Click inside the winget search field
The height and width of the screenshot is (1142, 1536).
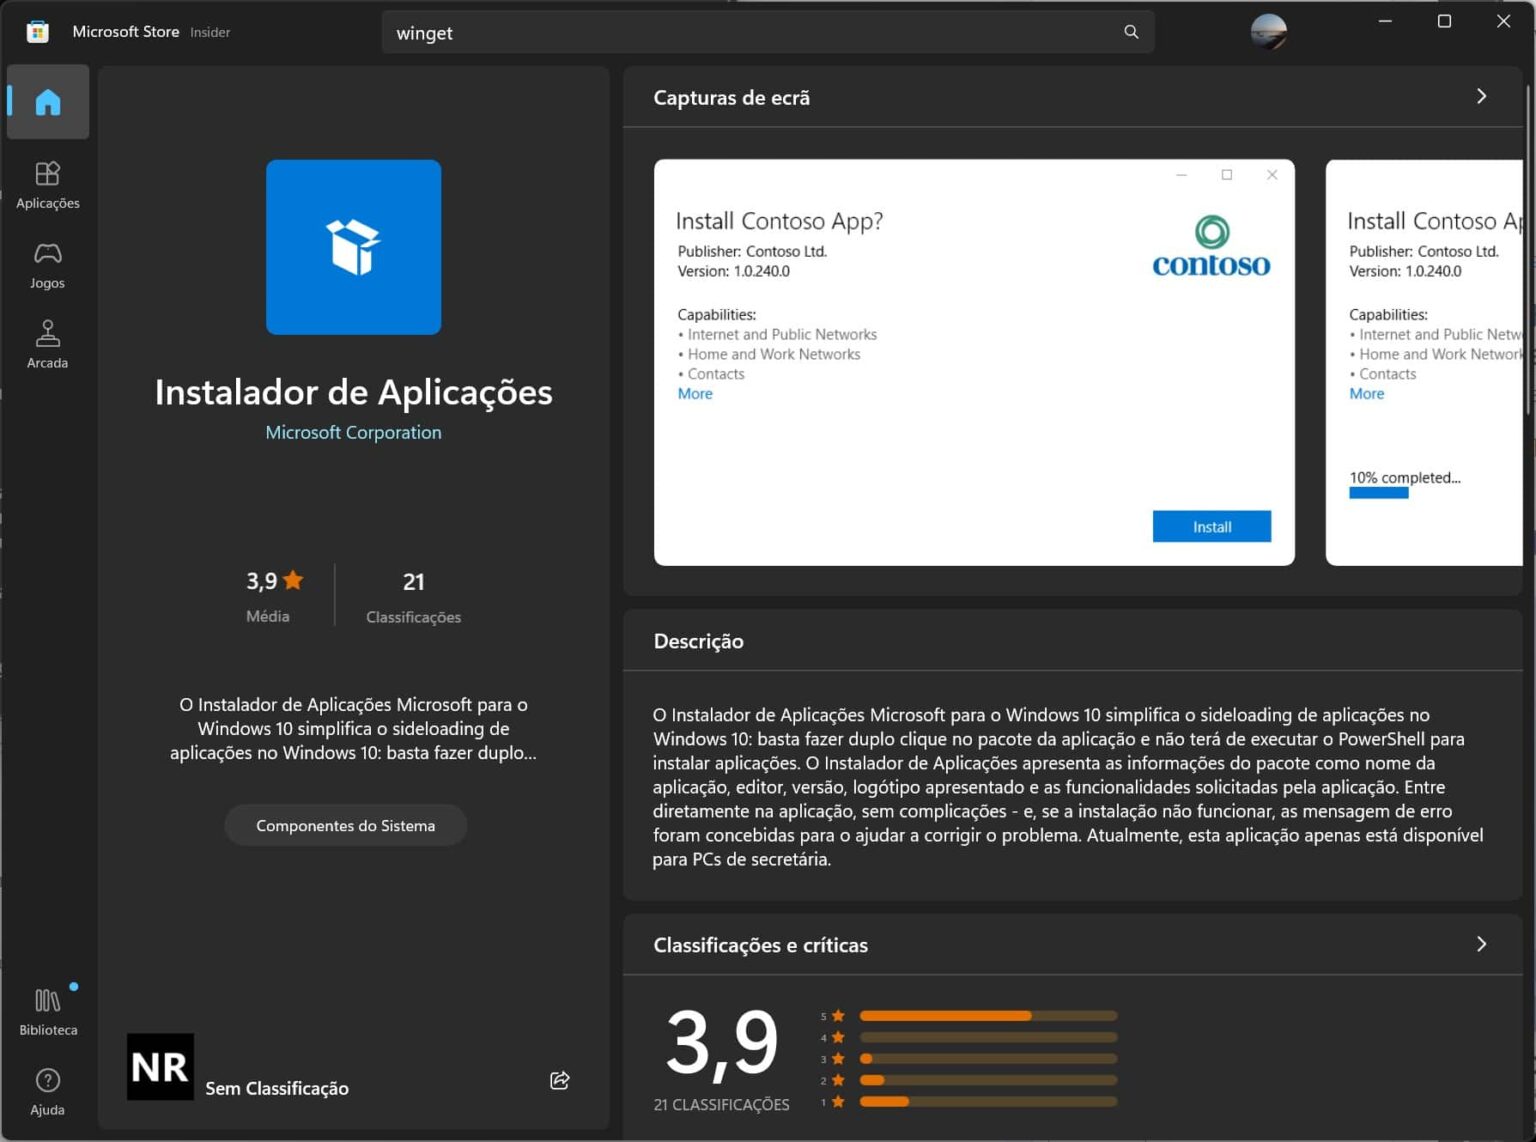[x=700, y=31]
